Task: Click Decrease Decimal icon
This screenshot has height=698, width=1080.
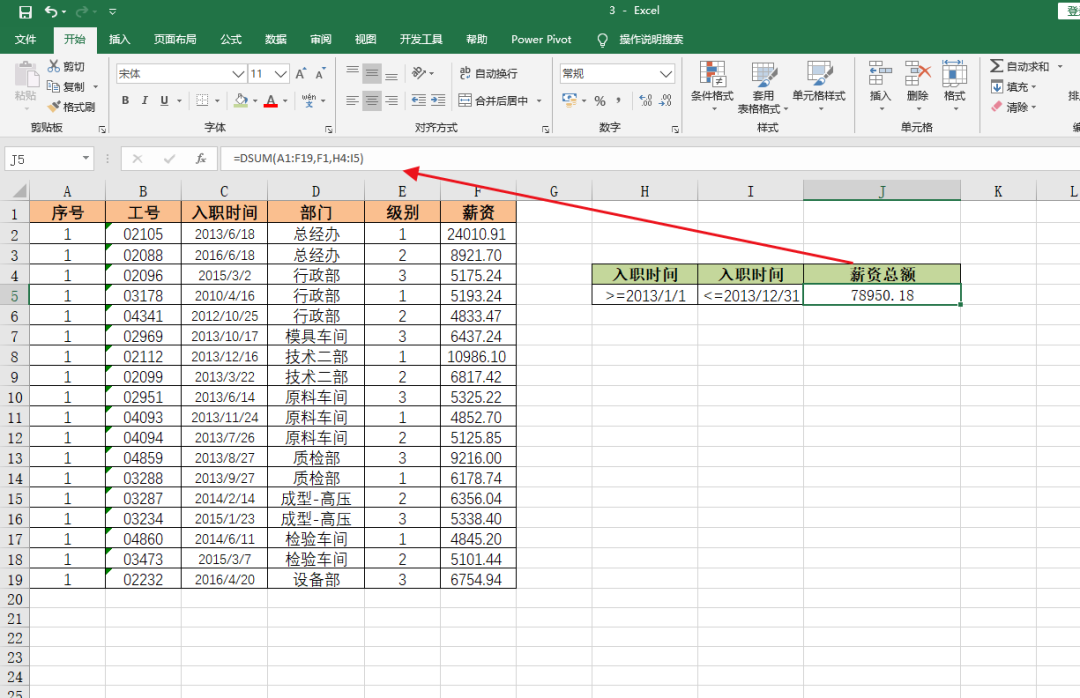Action: click(x=665, y=101)
